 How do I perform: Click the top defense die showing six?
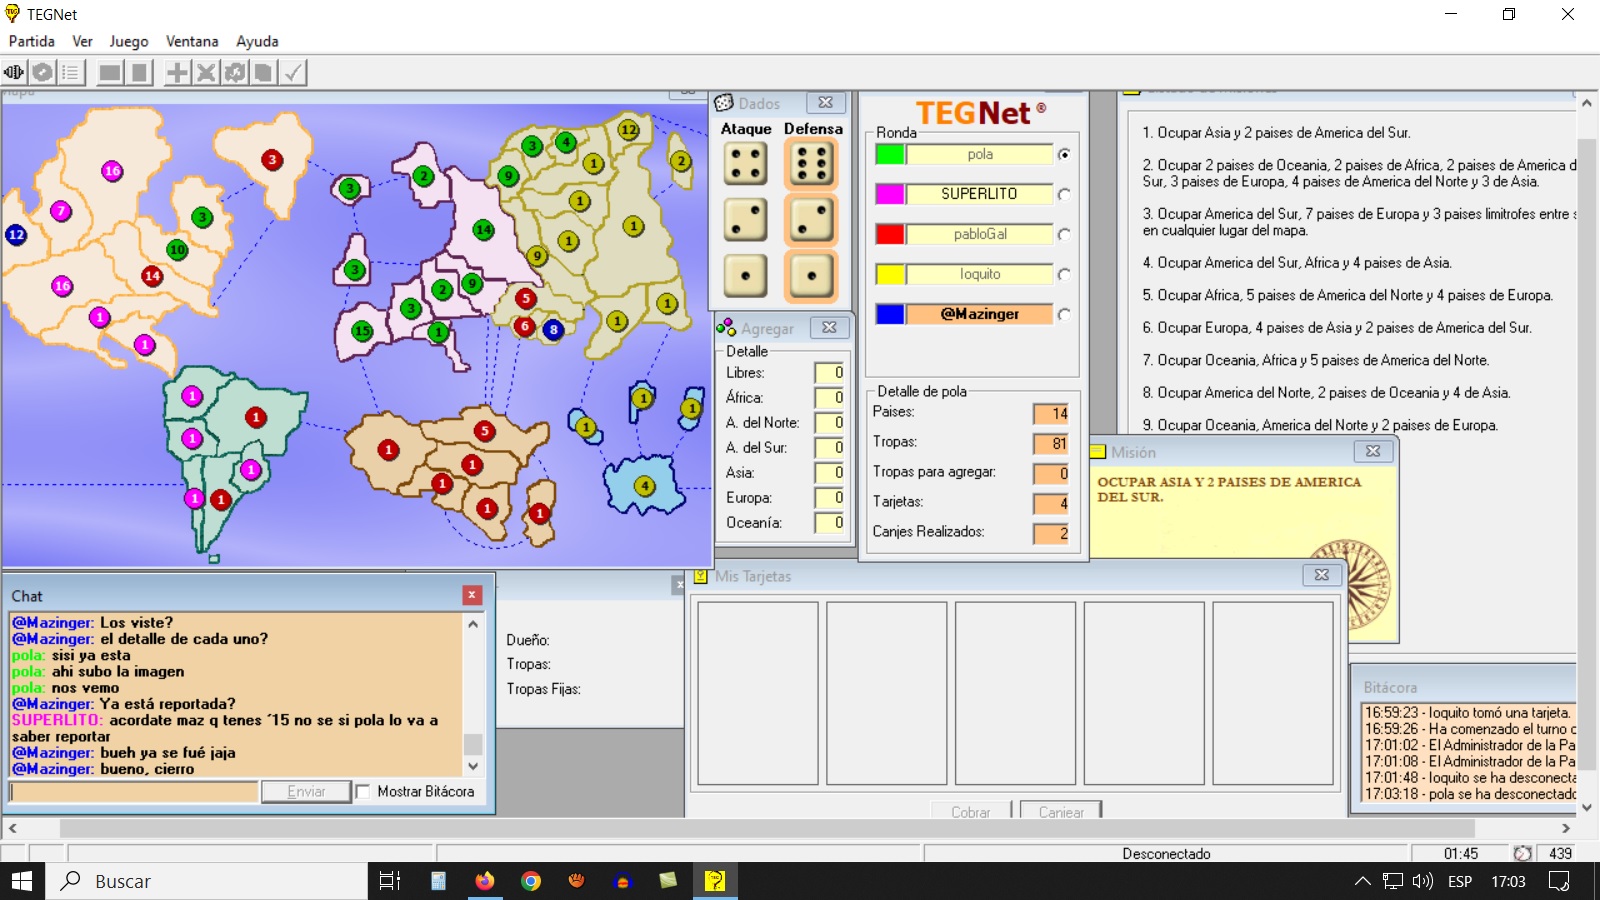click(811, 164)
